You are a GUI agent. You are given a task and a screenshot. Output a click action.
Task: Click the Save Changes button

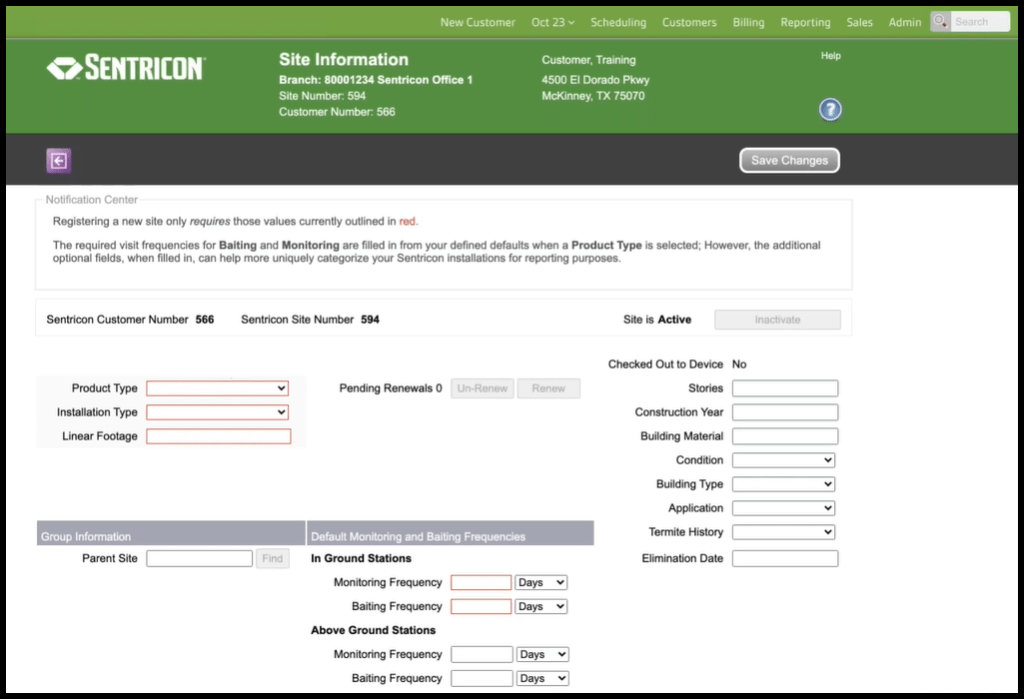click(789, 160)
